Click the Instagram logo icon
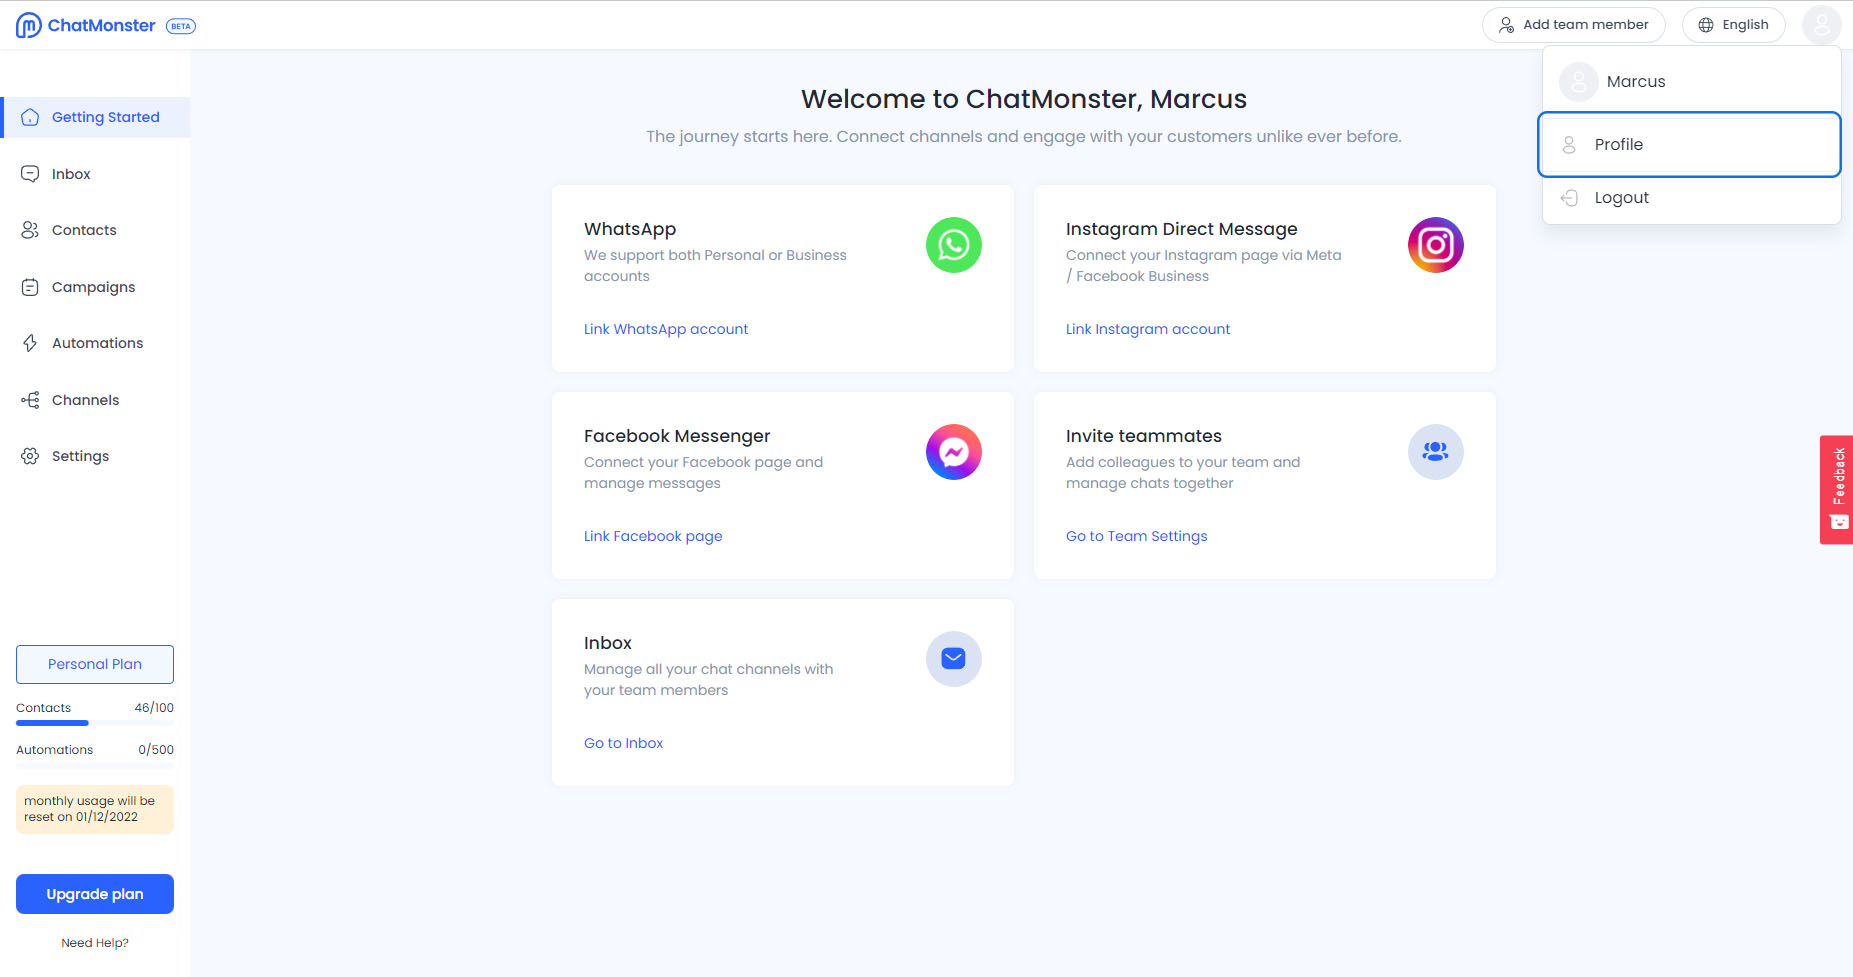The width and height of the screenshot is (1853, 977). point(1436,245)
